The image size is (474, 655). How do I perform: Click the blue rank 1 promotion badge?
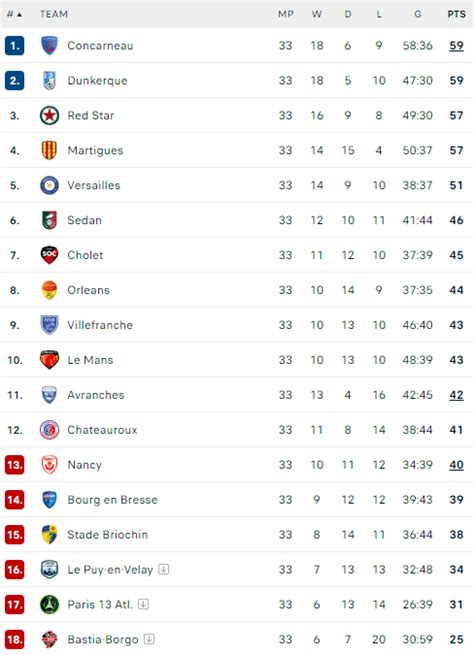[15, 46]
